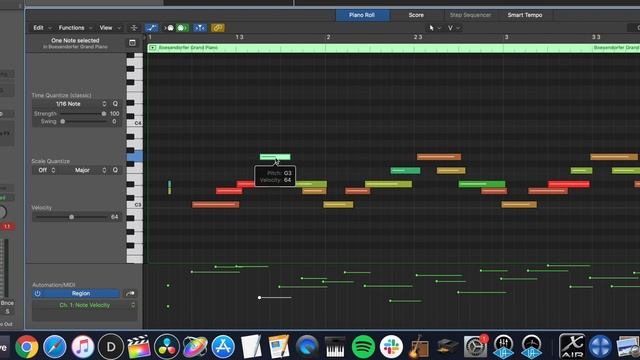
Task: Open DaVinci Resolve from the Dock
Action: point(167,347)
